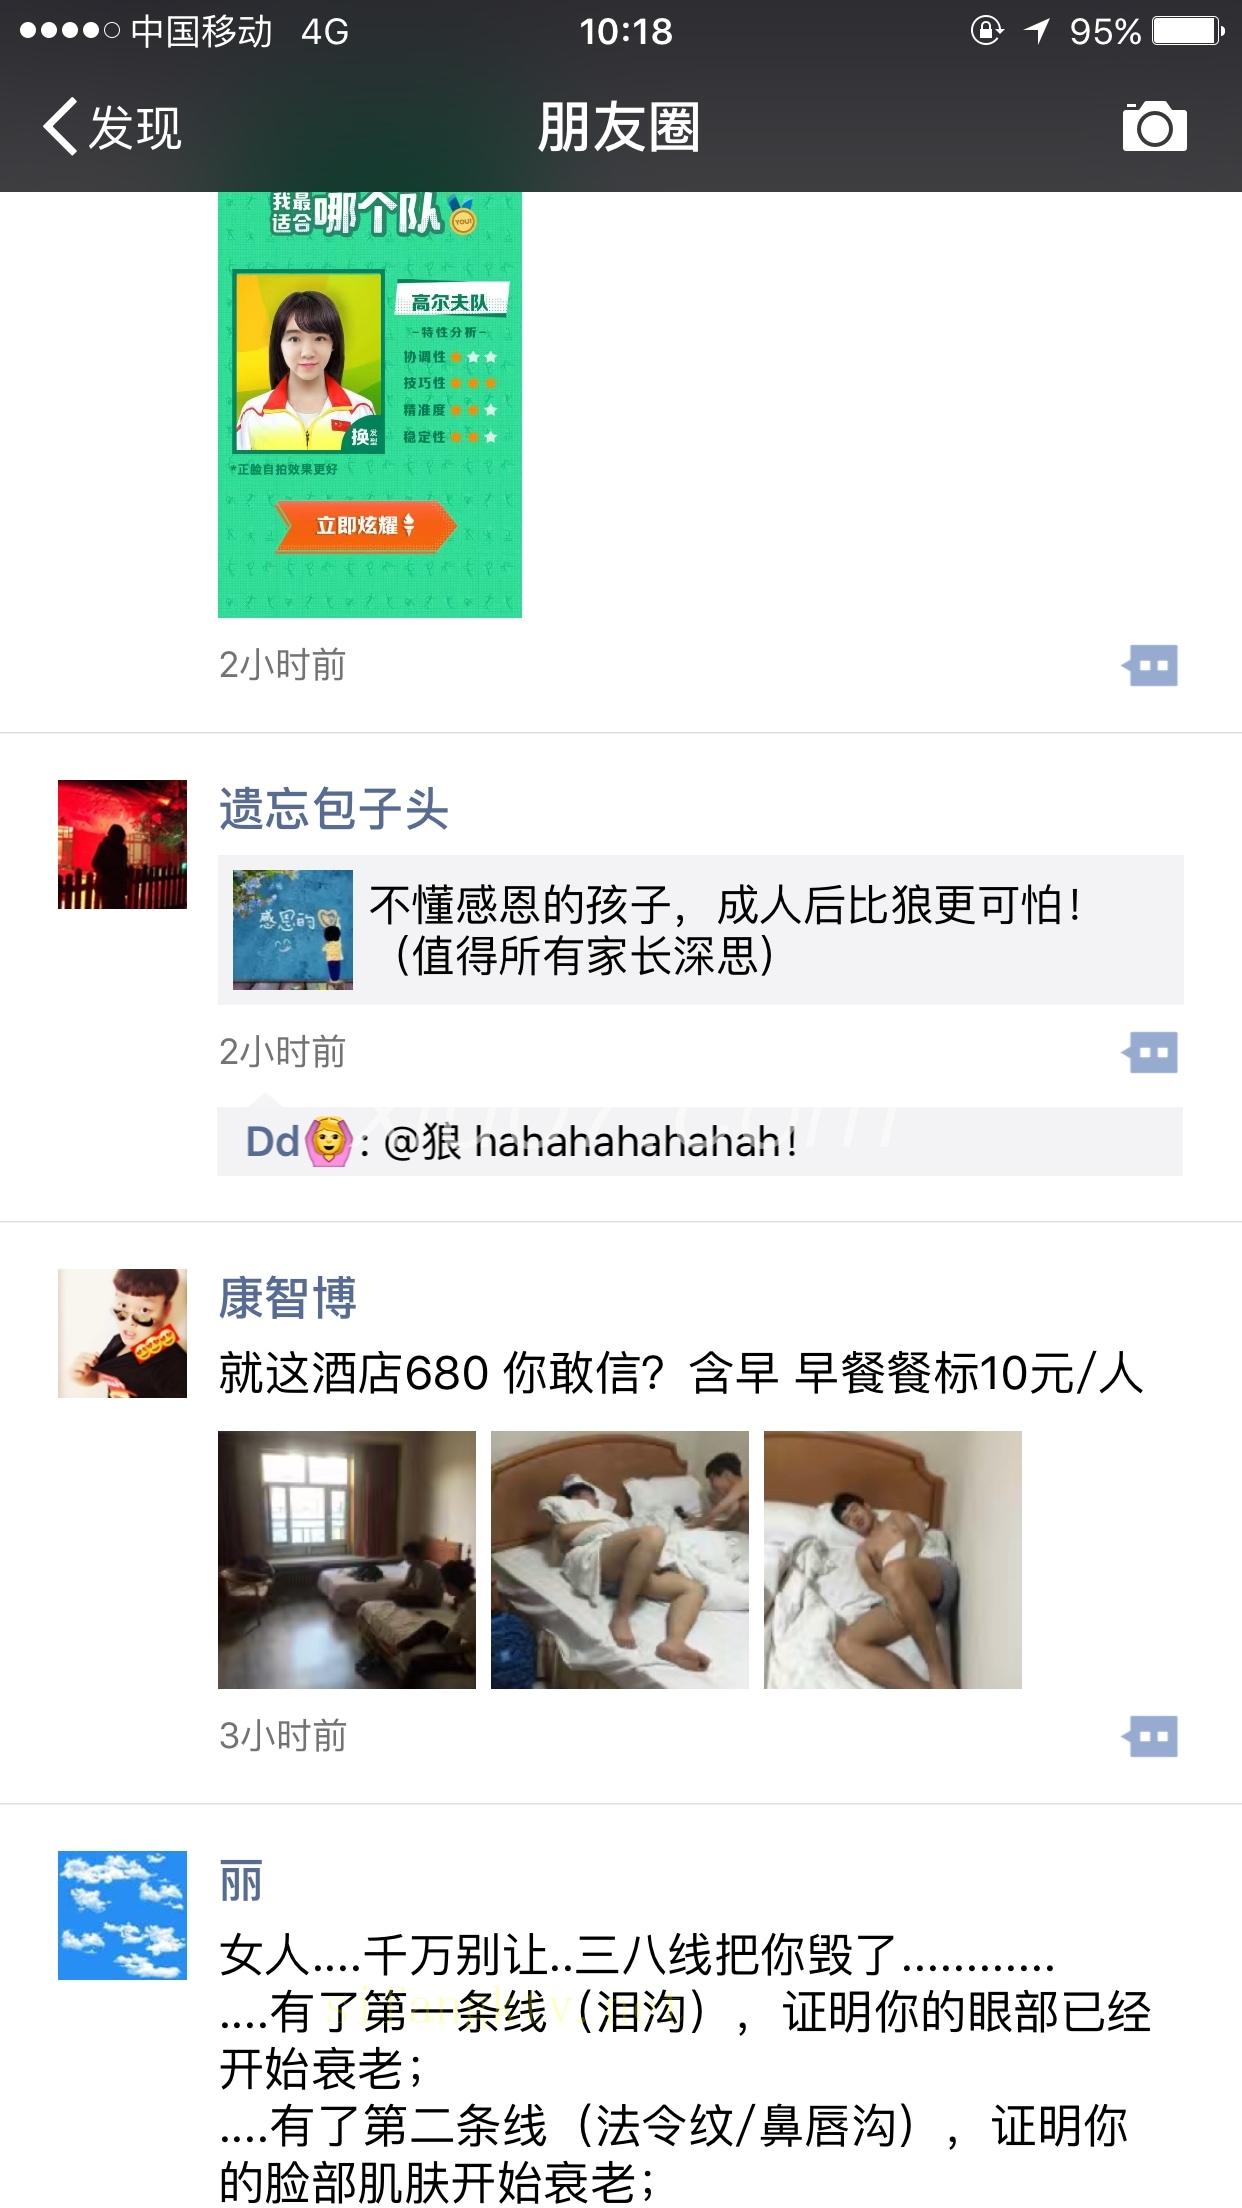This screenshot has width=1242, height=2208.
Task: View the first hotel room photo
Action: click(347, 1560)
